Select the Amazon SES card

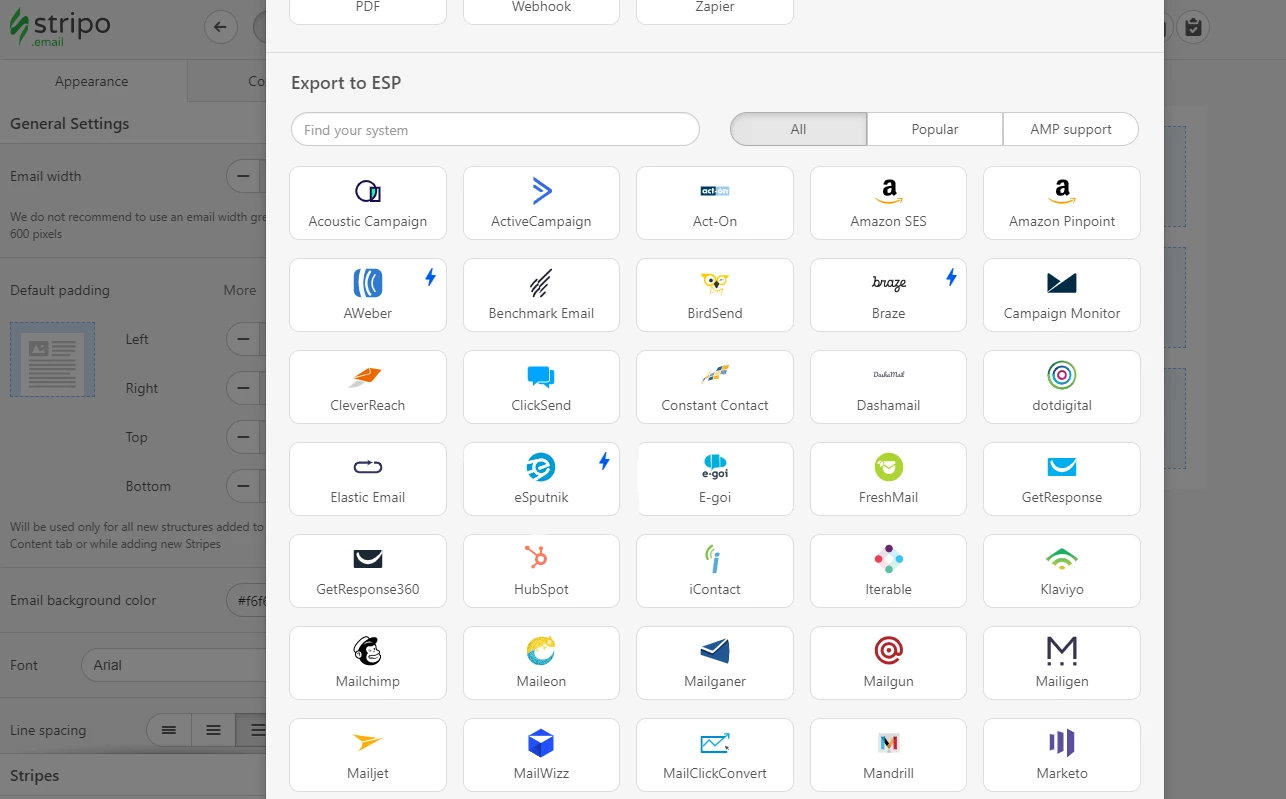(888, 203)
